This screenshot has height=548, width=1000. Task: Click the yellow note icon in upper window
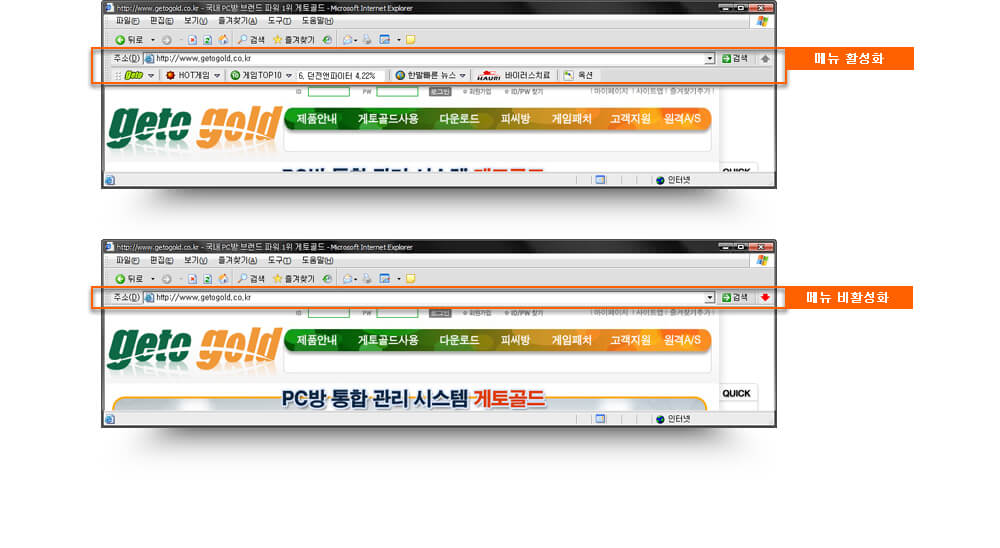[411, 40]
